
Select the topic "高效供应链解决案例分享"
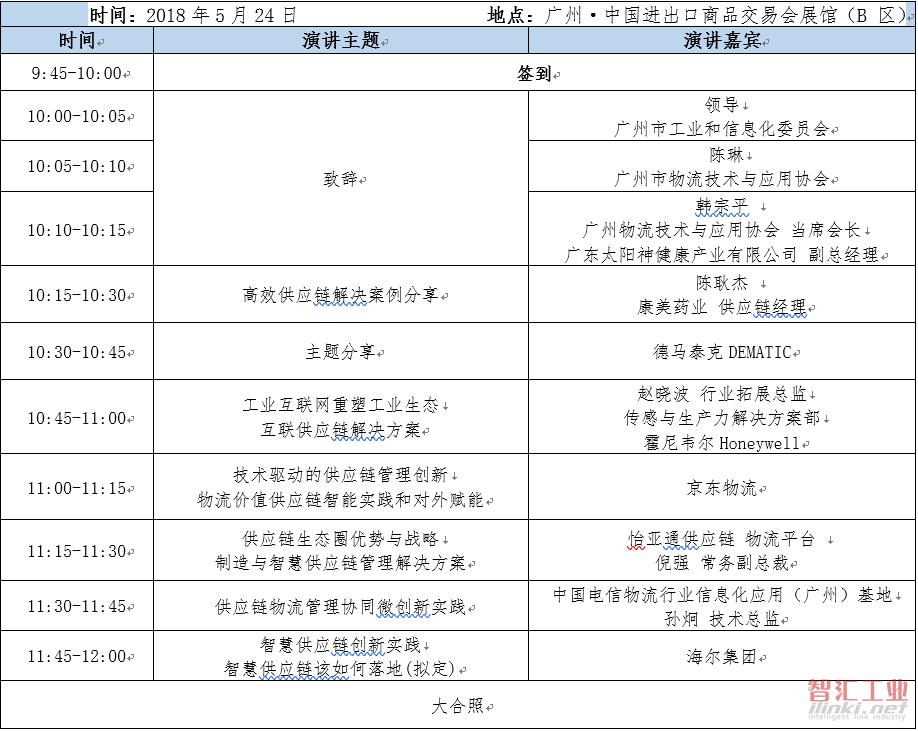[340, 295]
